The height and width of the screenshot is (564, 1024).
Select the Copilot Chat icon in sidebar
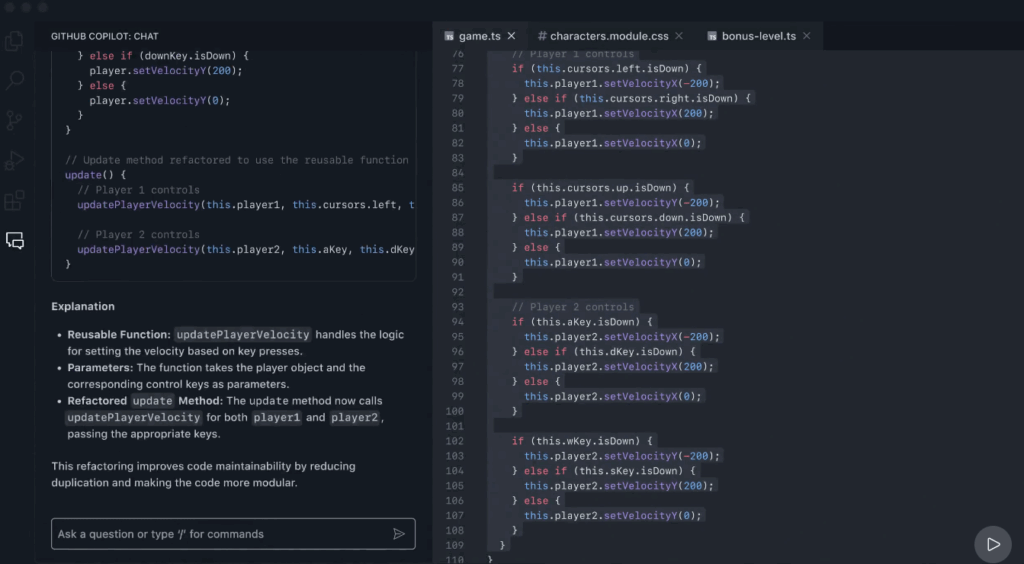(x=15, y=241)
